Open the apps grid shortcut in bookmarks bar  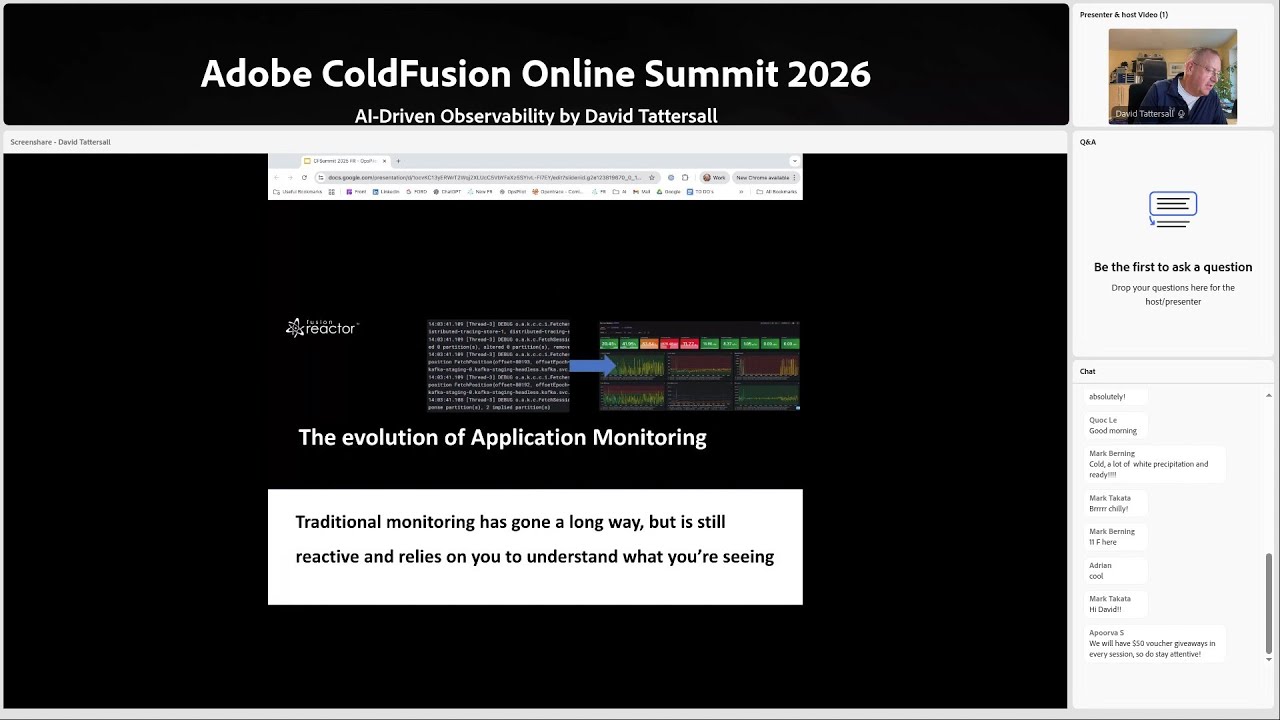(x=332, y=191)
